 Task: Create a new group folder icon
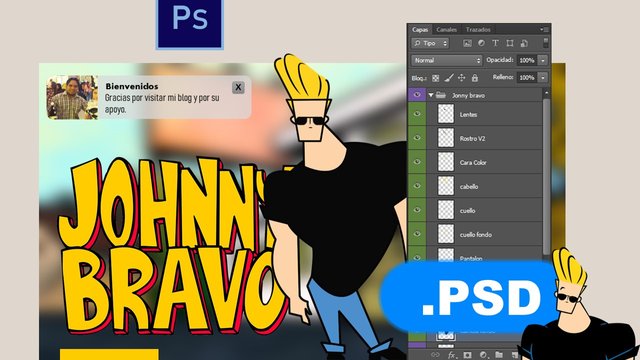(499, 355)
